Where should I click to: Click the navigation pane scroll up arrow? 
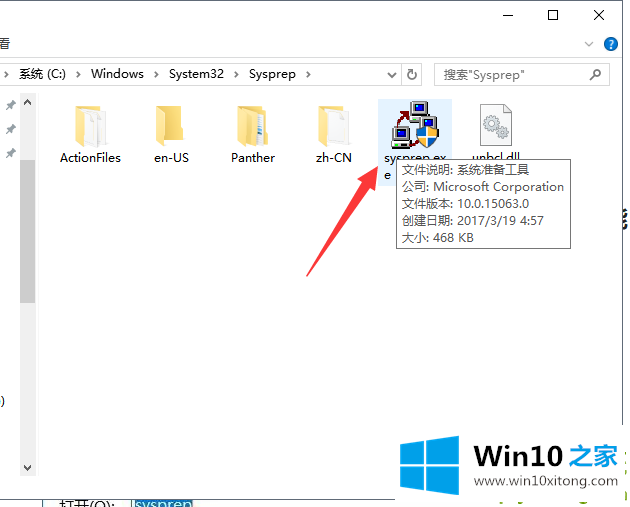coord(27,102)
